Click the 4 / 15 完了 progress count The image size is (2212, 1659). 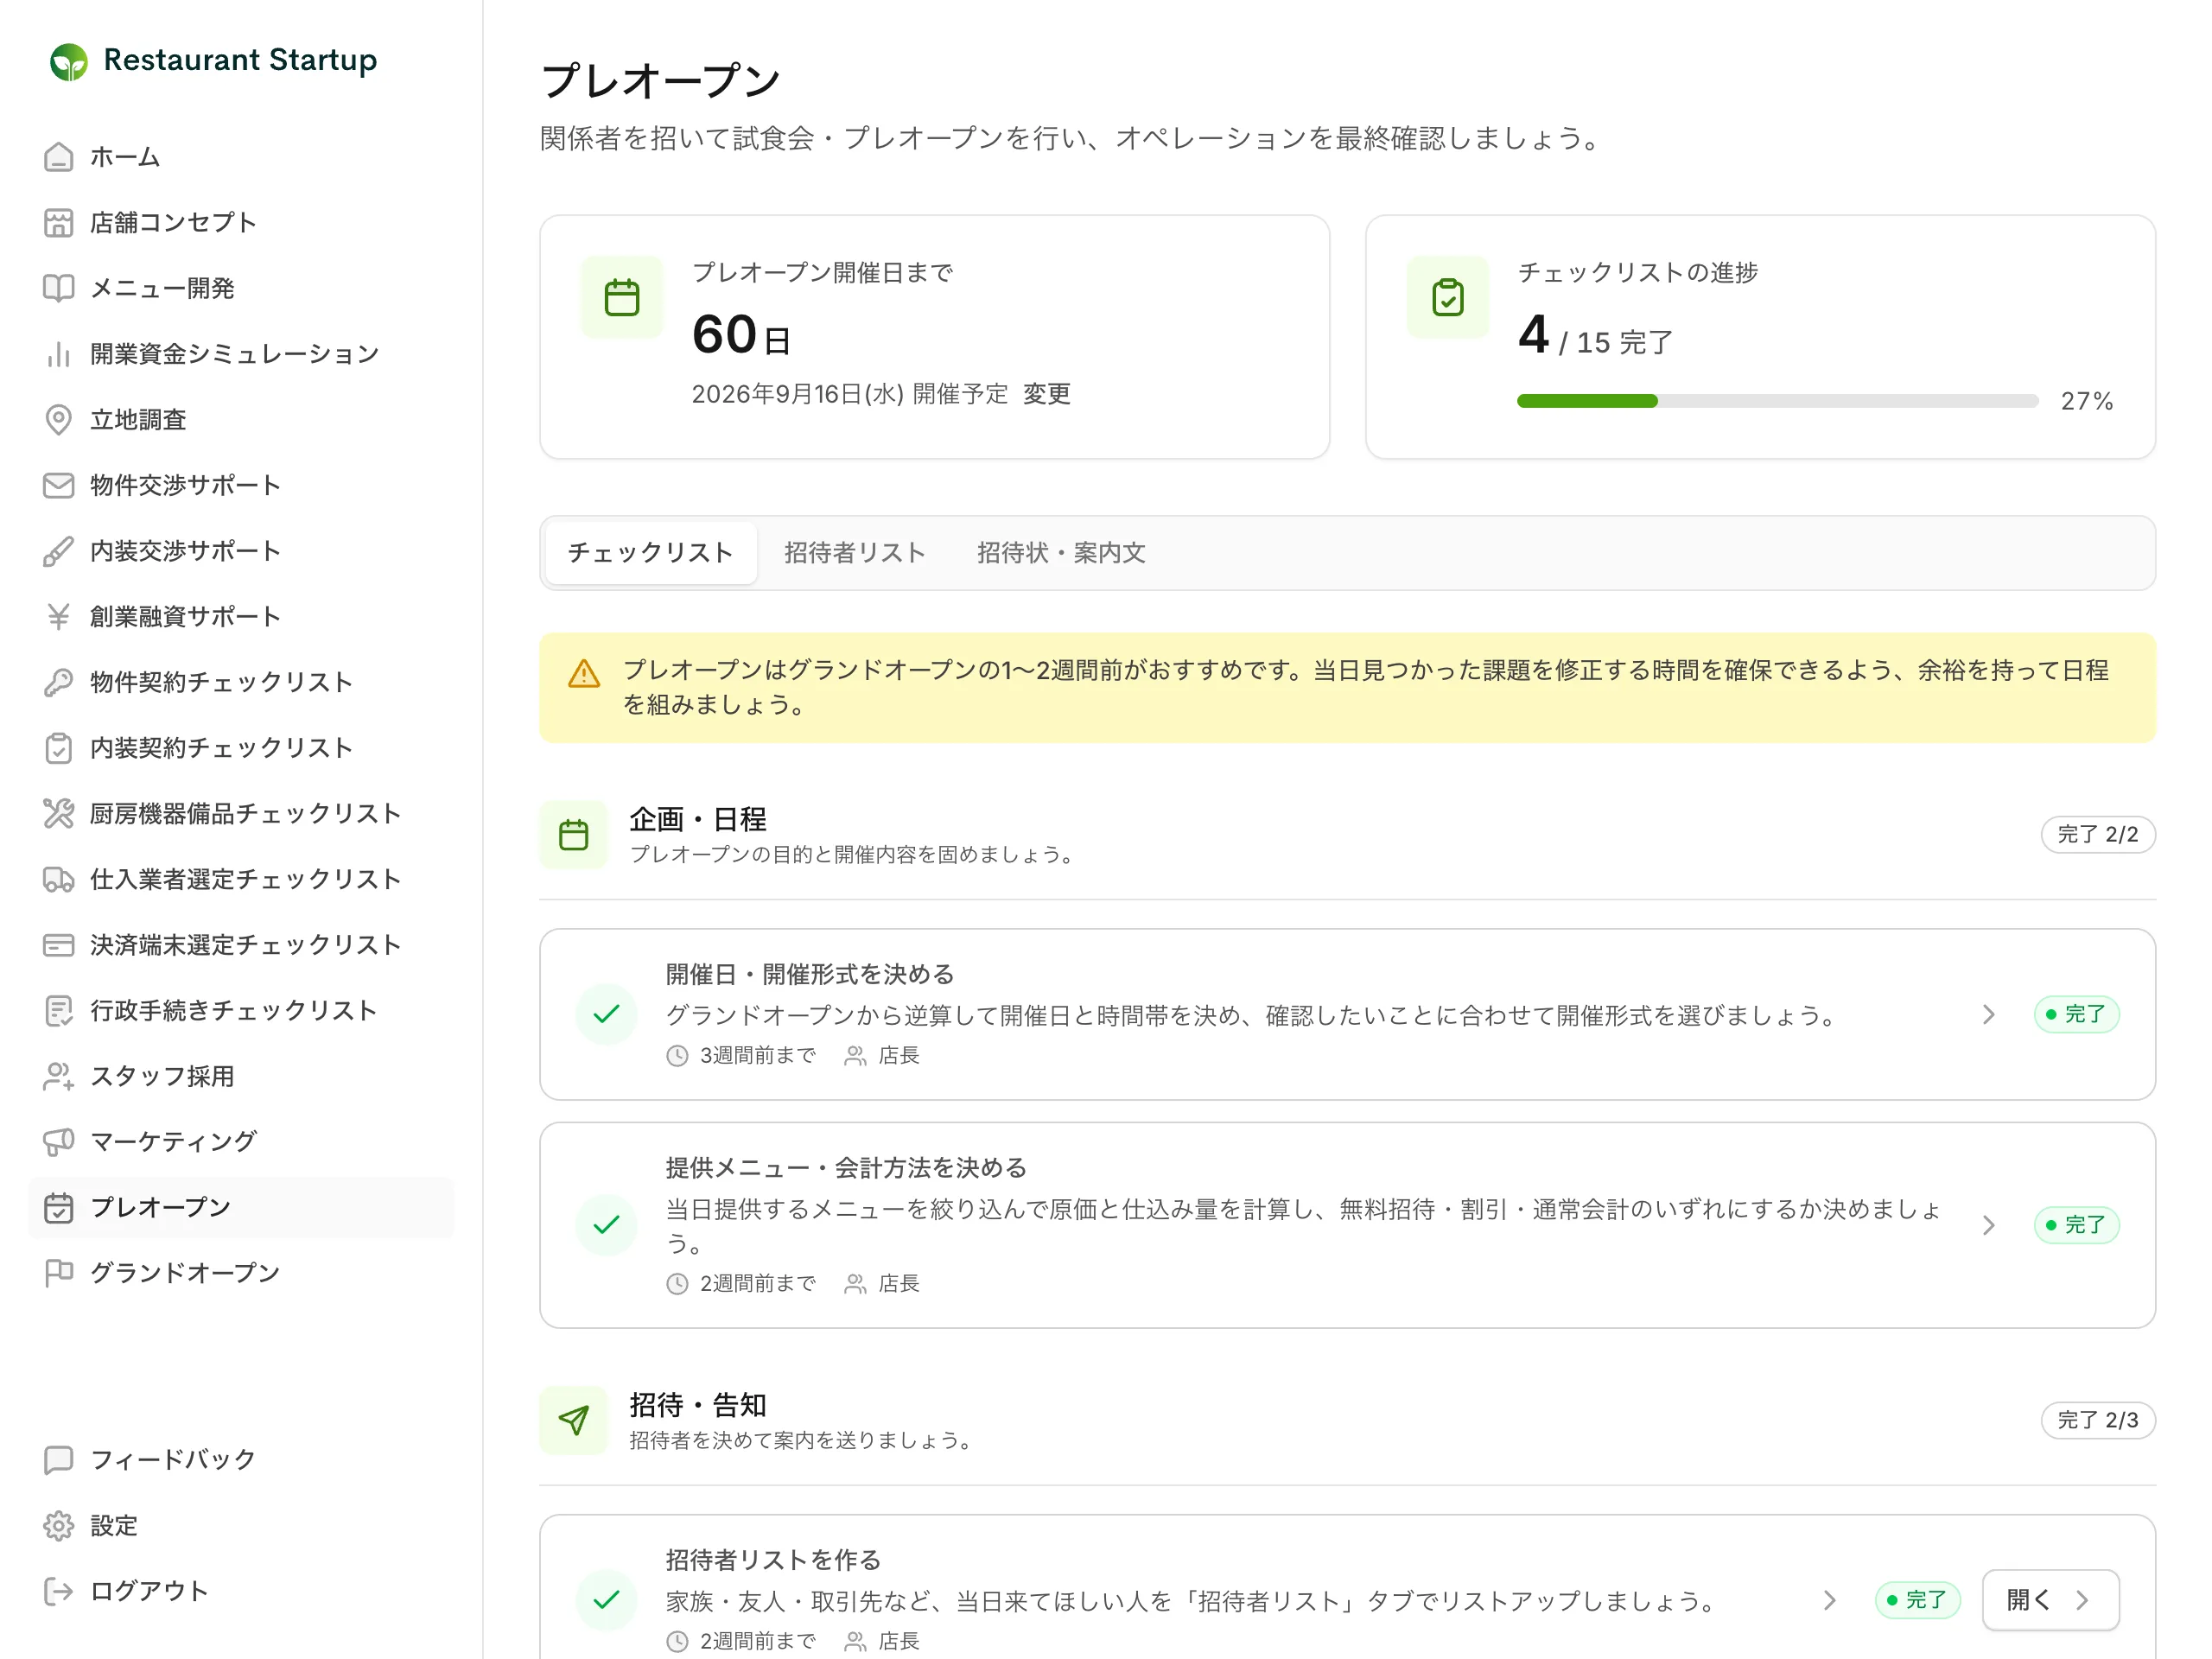point(1595,335)
